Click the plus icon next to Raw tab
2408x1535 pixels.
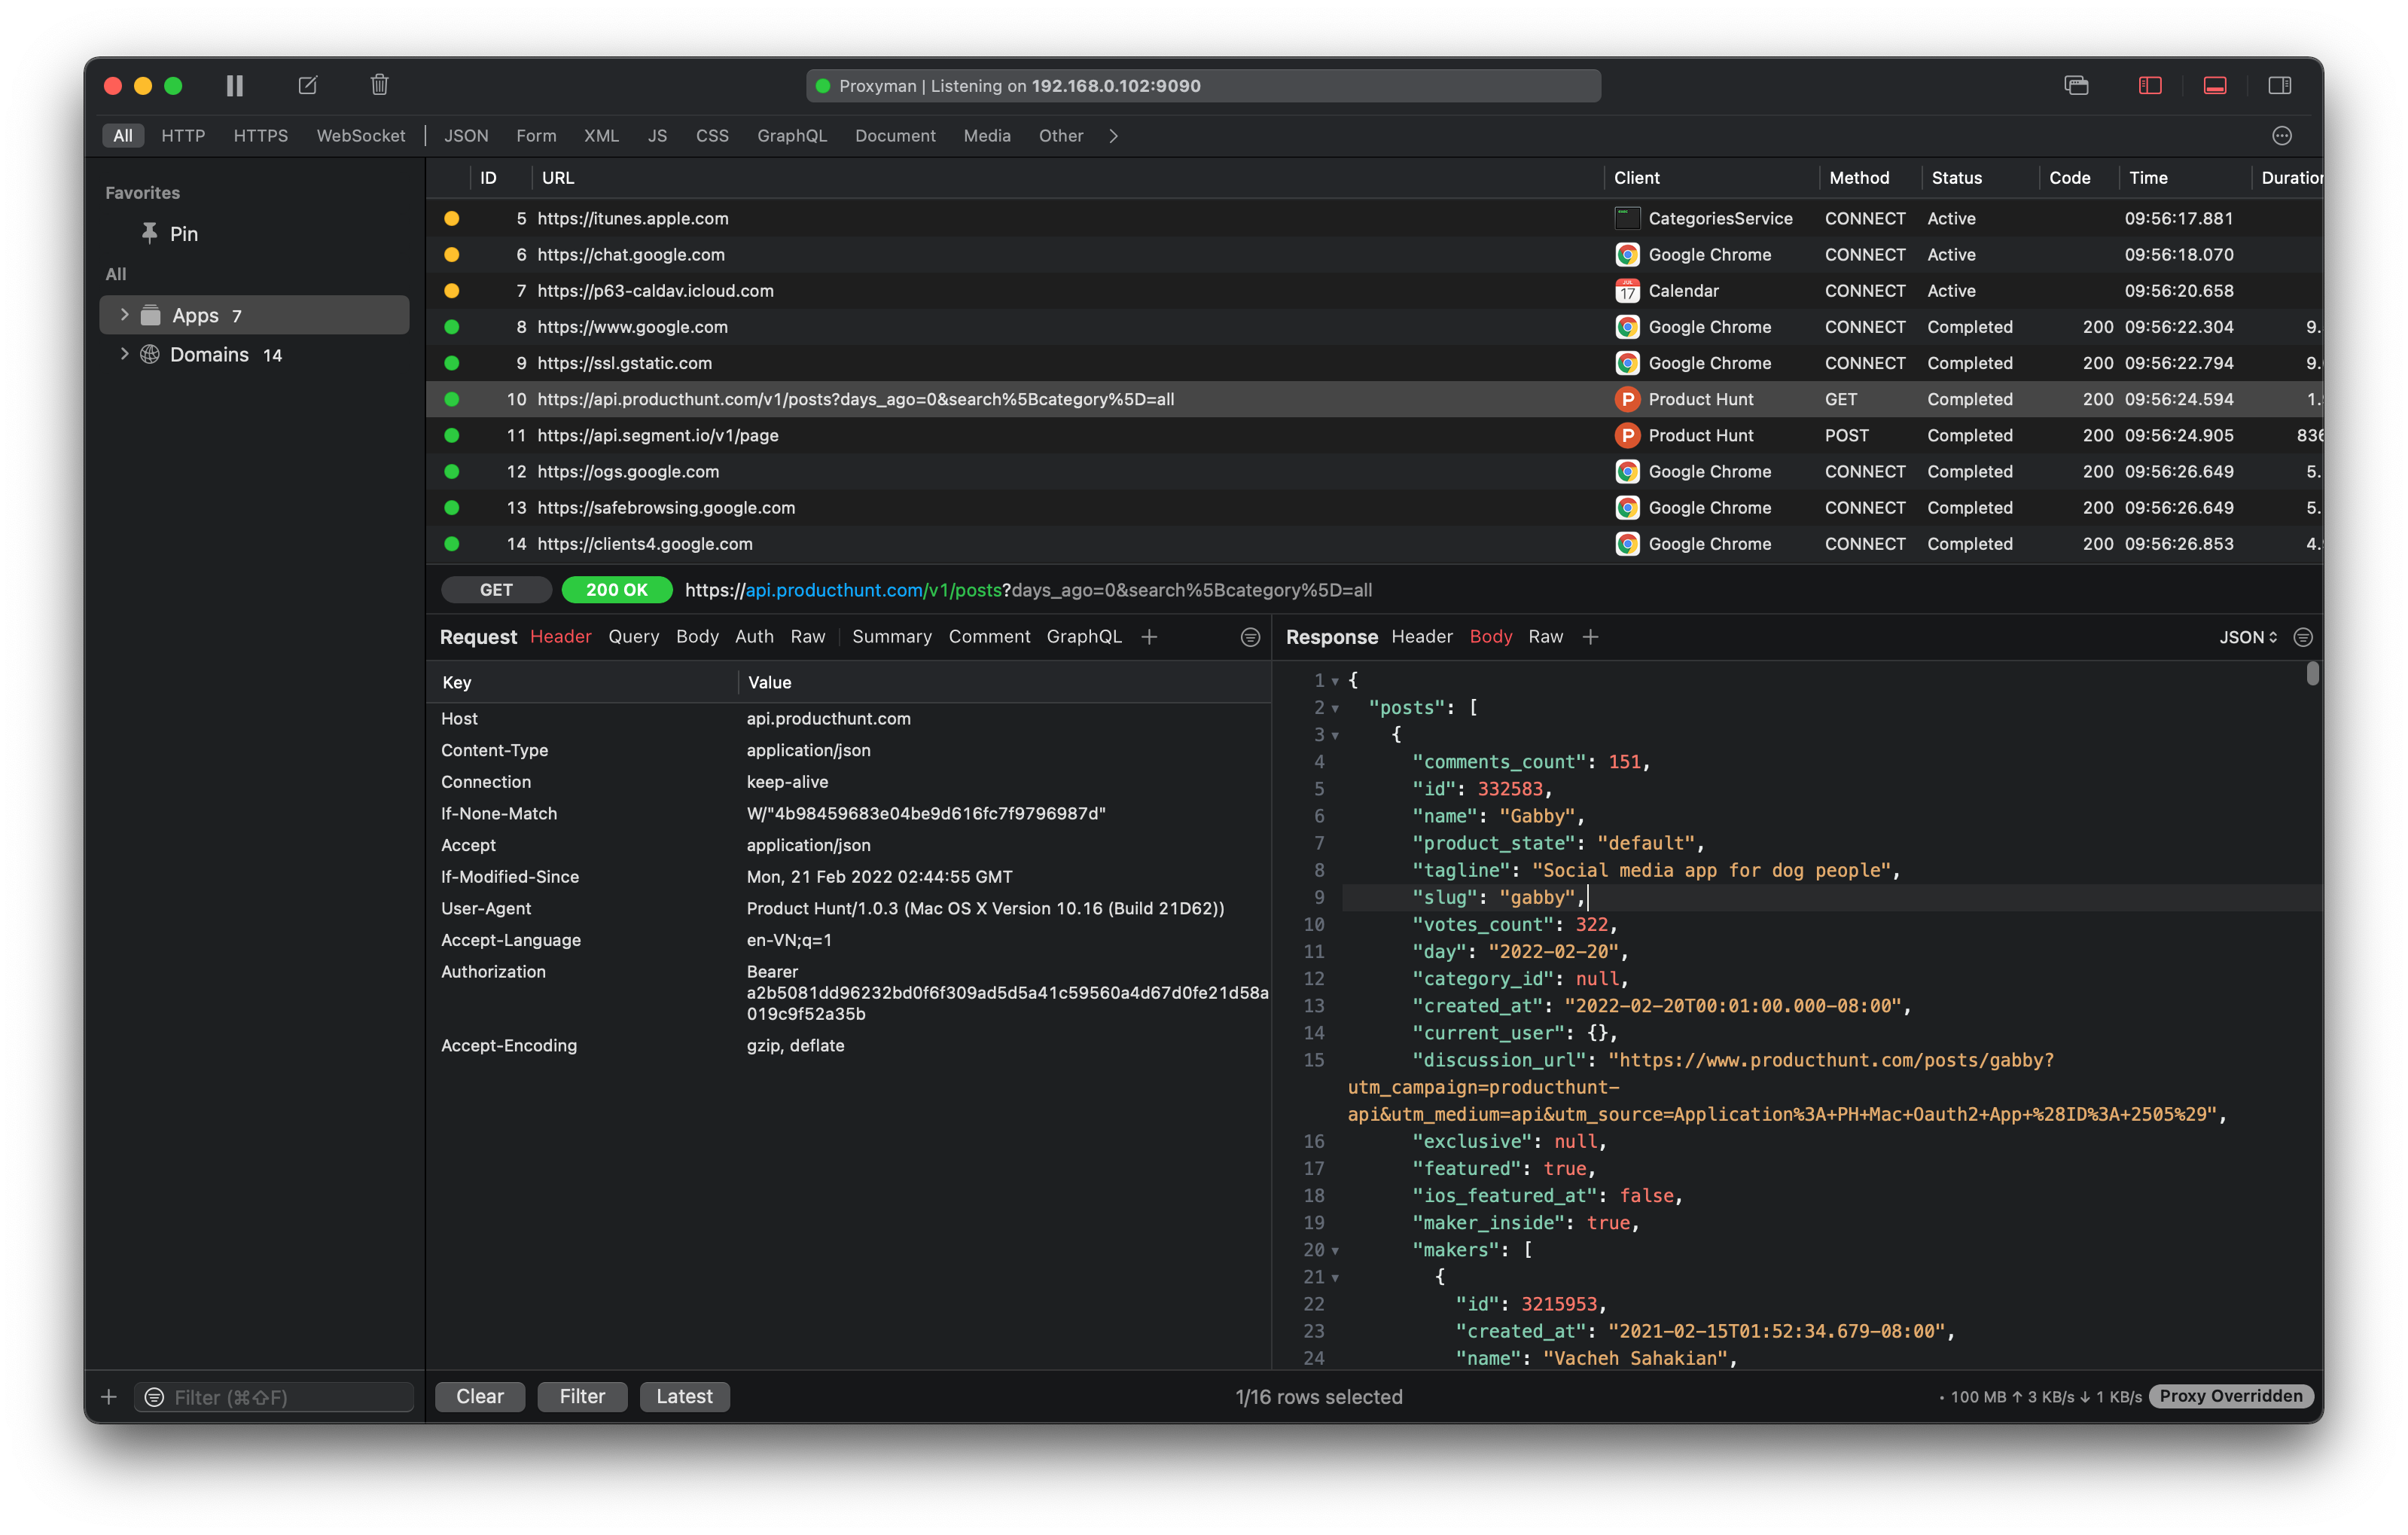tap(1591, 636)
